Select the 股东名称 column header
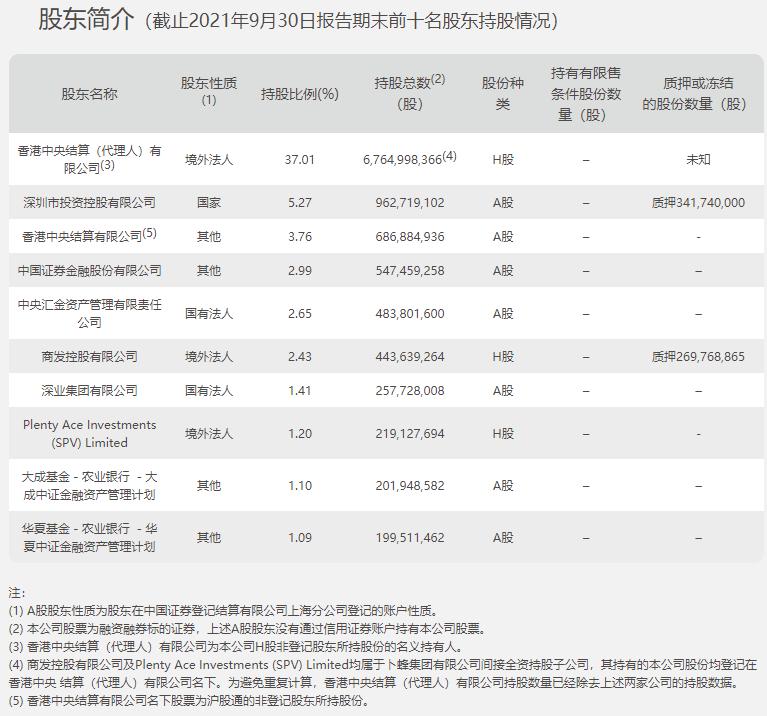 click(x=89, y=94)
